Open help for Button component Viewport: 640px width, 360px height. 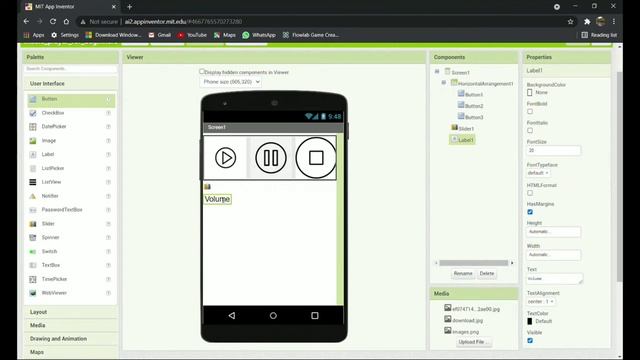pyautogui.click(x=109, y=99)
